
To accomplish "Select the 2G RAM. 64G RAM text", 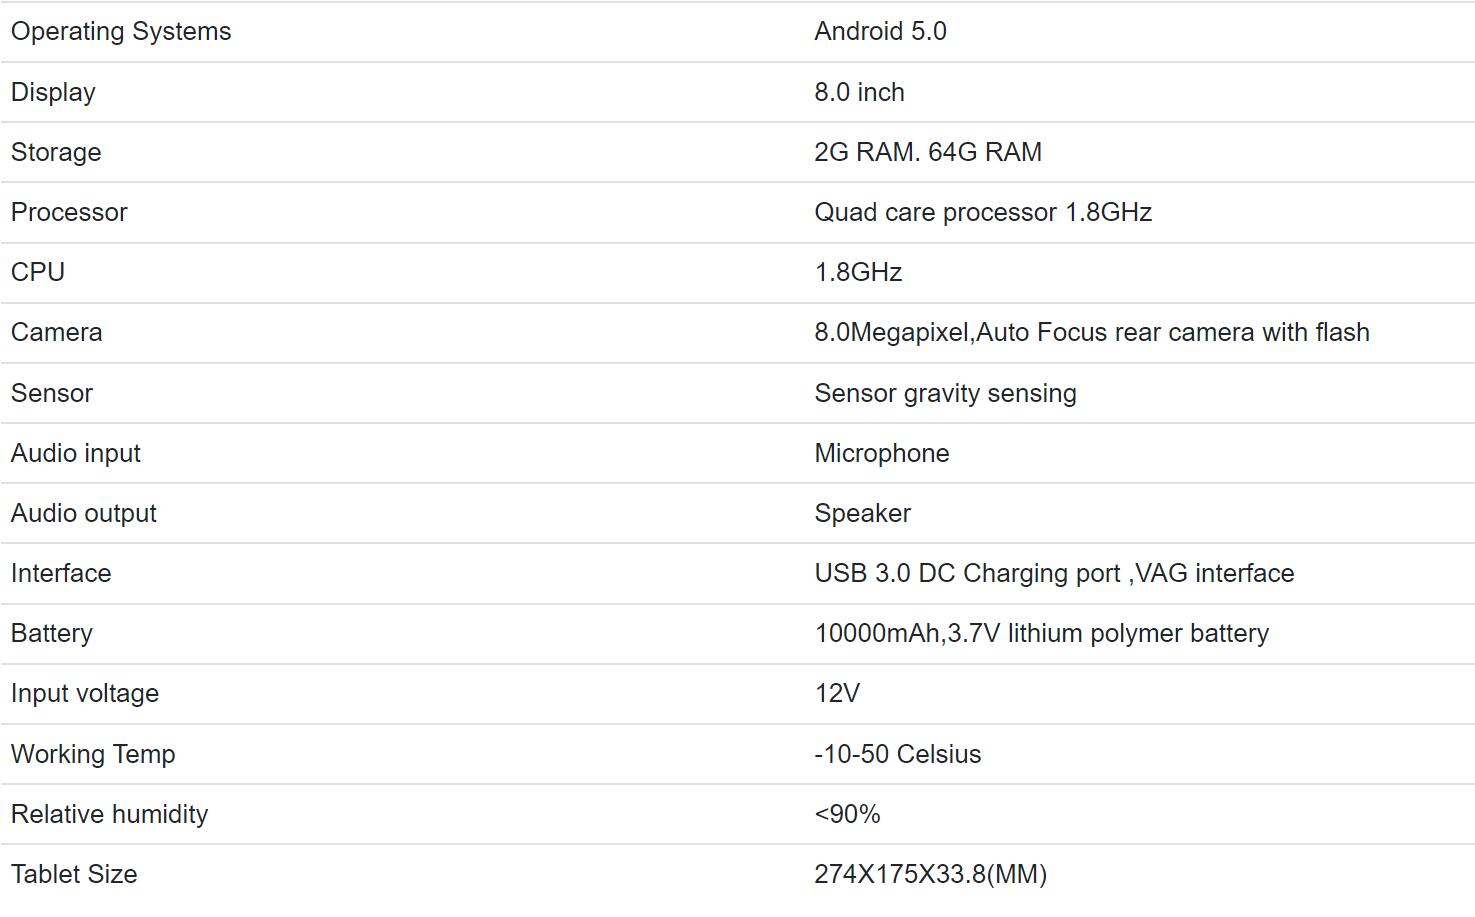I will pos(928,152).
